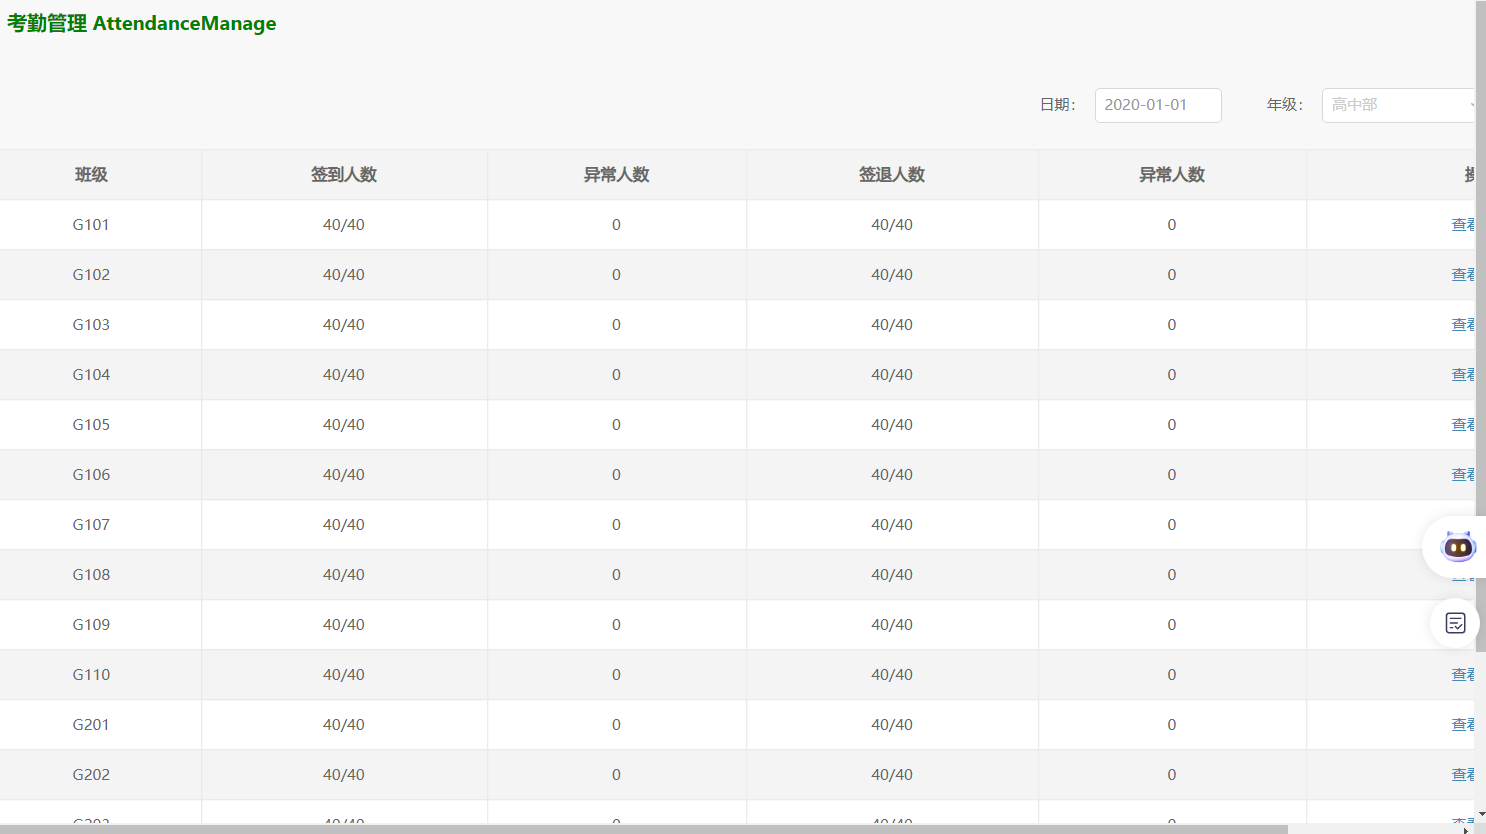Click the 年级： label
Screen dimensions: 1486x834
(1285, 105)
